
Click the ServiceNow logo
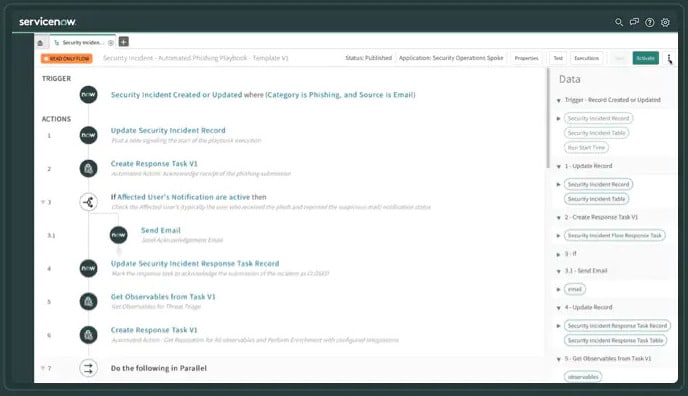pos(47,21)
